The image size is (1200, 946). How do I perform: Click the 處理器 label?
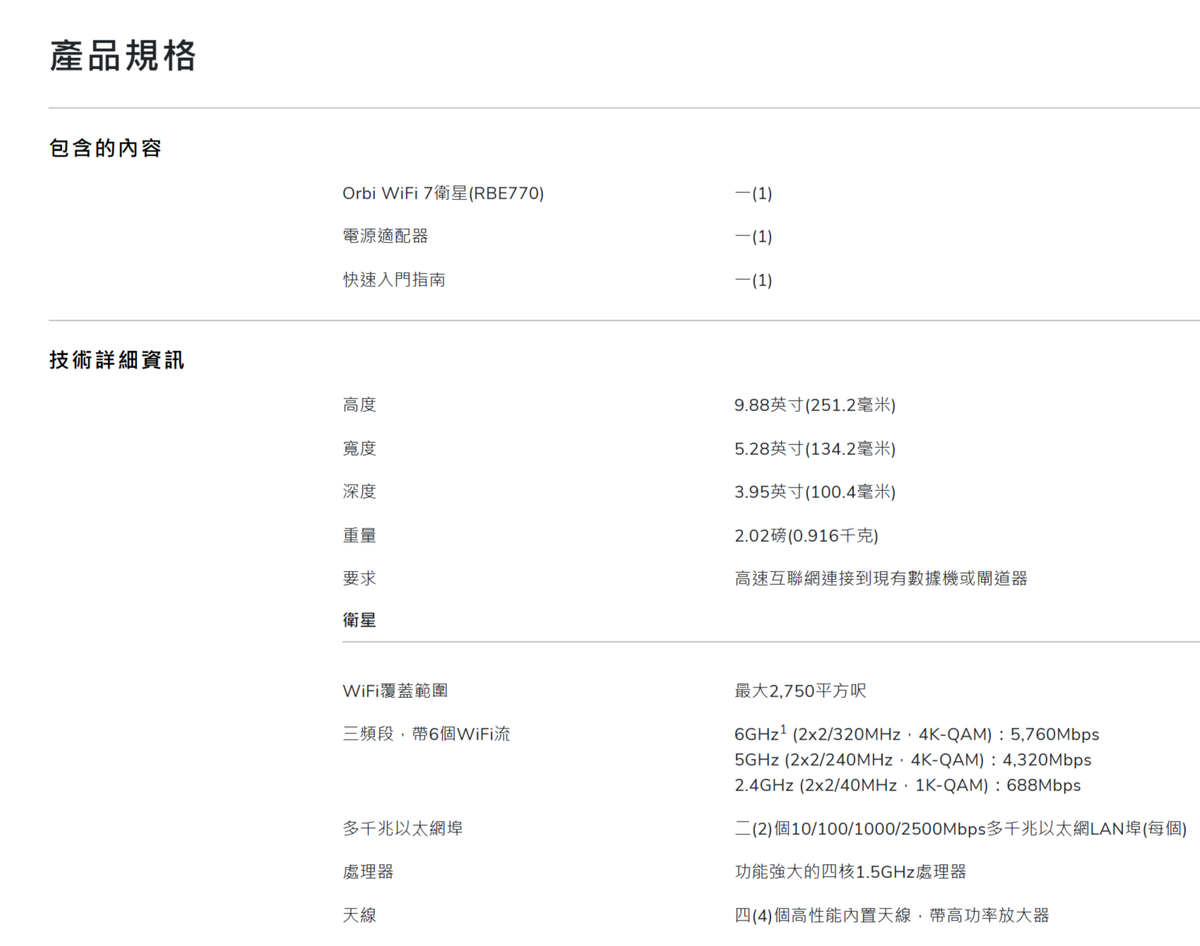tap(368, 872)
